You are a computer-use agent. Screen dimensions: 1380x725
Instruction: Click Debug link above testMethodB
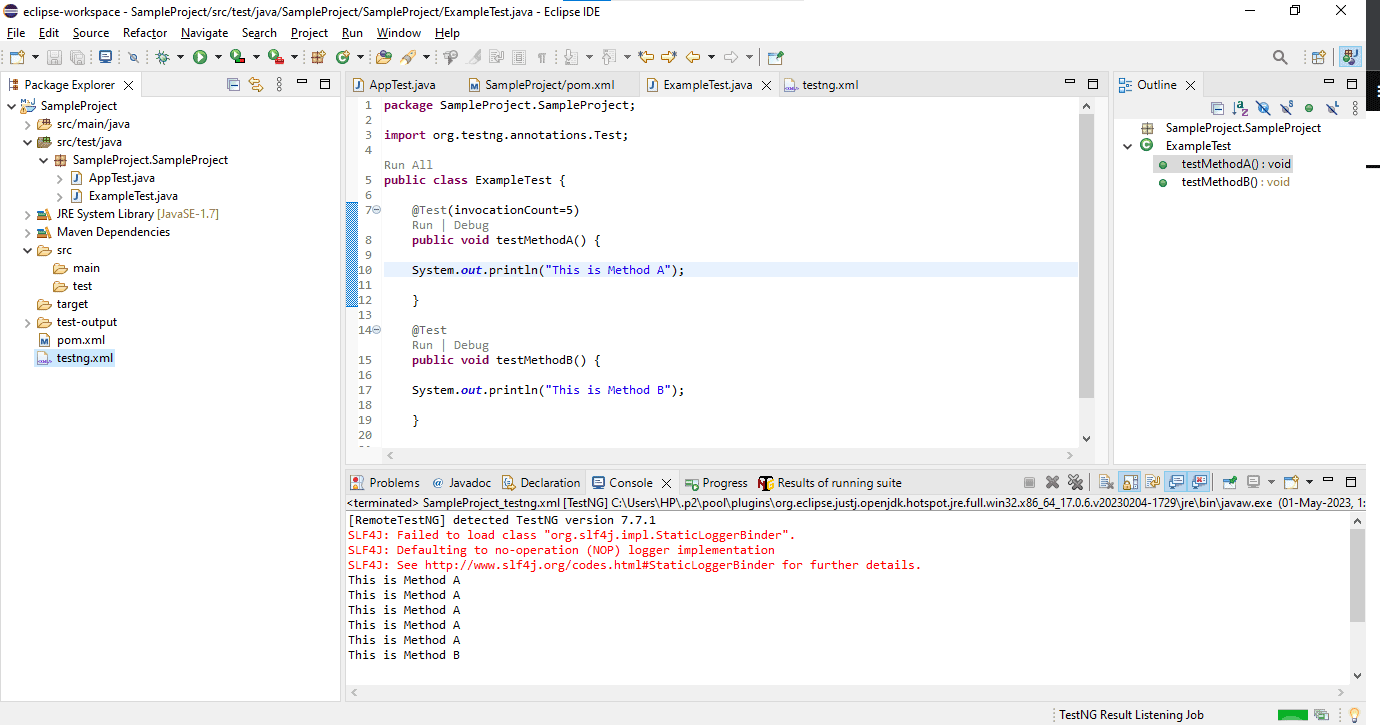(x=471, y=345)
